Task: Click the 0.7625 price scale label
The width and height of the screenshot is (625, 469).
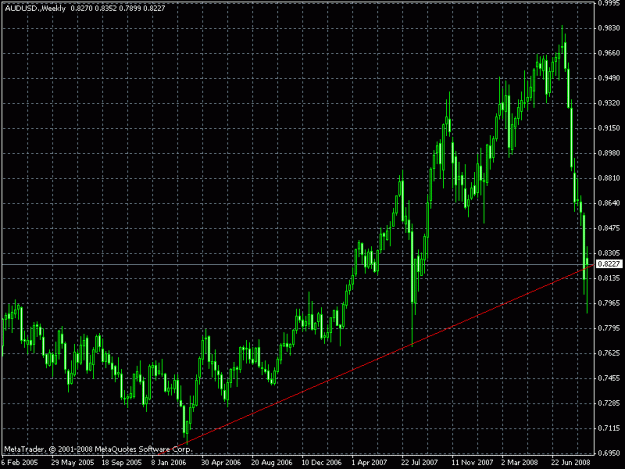Action: [x=609, y=353]
